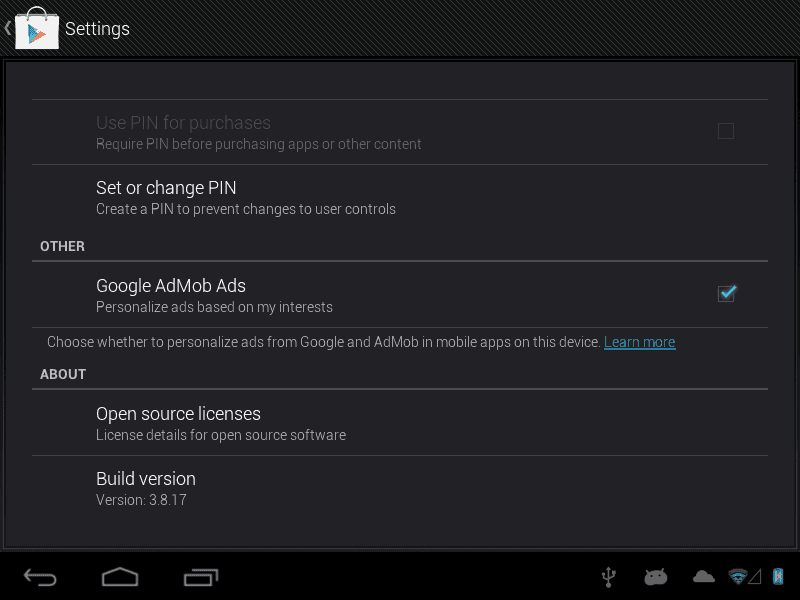The image size is (800, 600).
Task: Follow the Learn more link
Action: (639, 342)
